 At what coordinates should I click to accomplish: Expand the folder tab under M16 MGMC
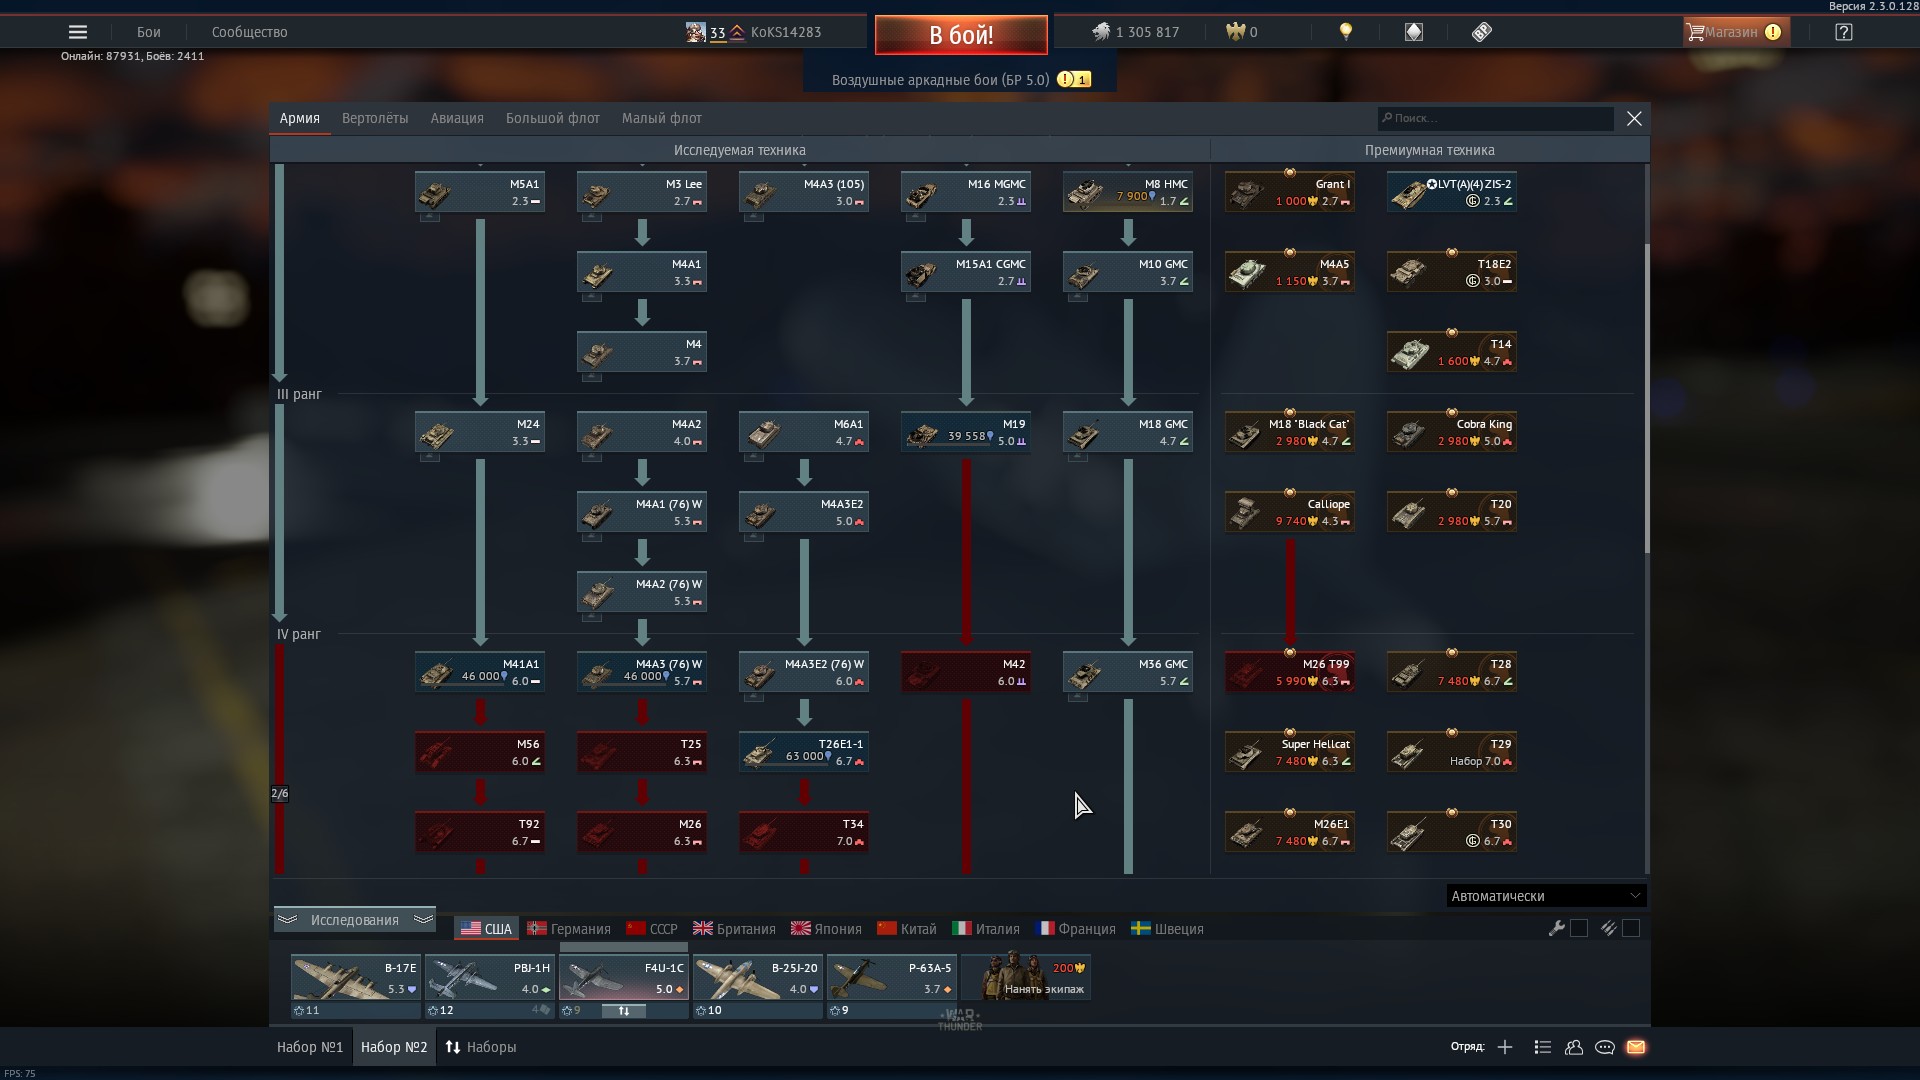tap(915, 217)
